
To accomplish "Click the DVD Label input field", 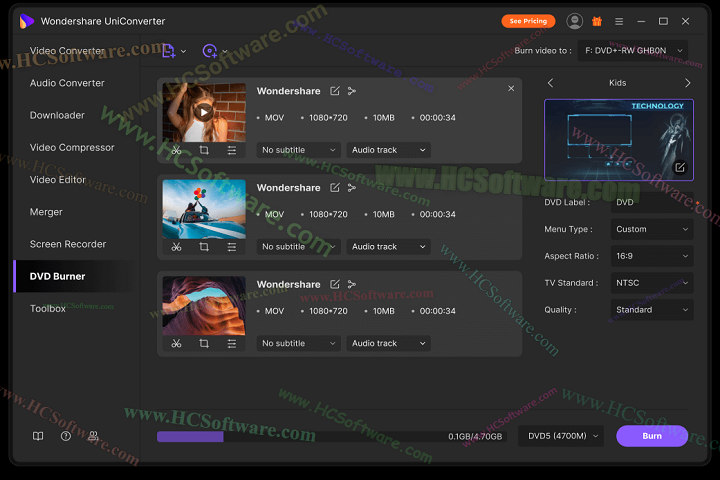I will click(652, 202).
